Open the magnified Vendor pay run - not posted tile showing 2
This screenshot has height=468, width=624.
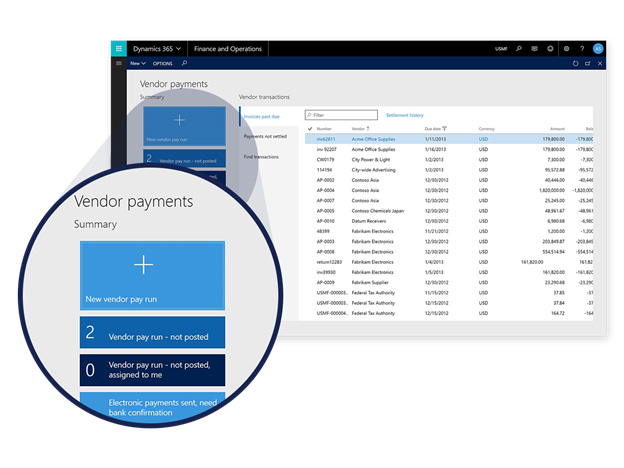152,332
